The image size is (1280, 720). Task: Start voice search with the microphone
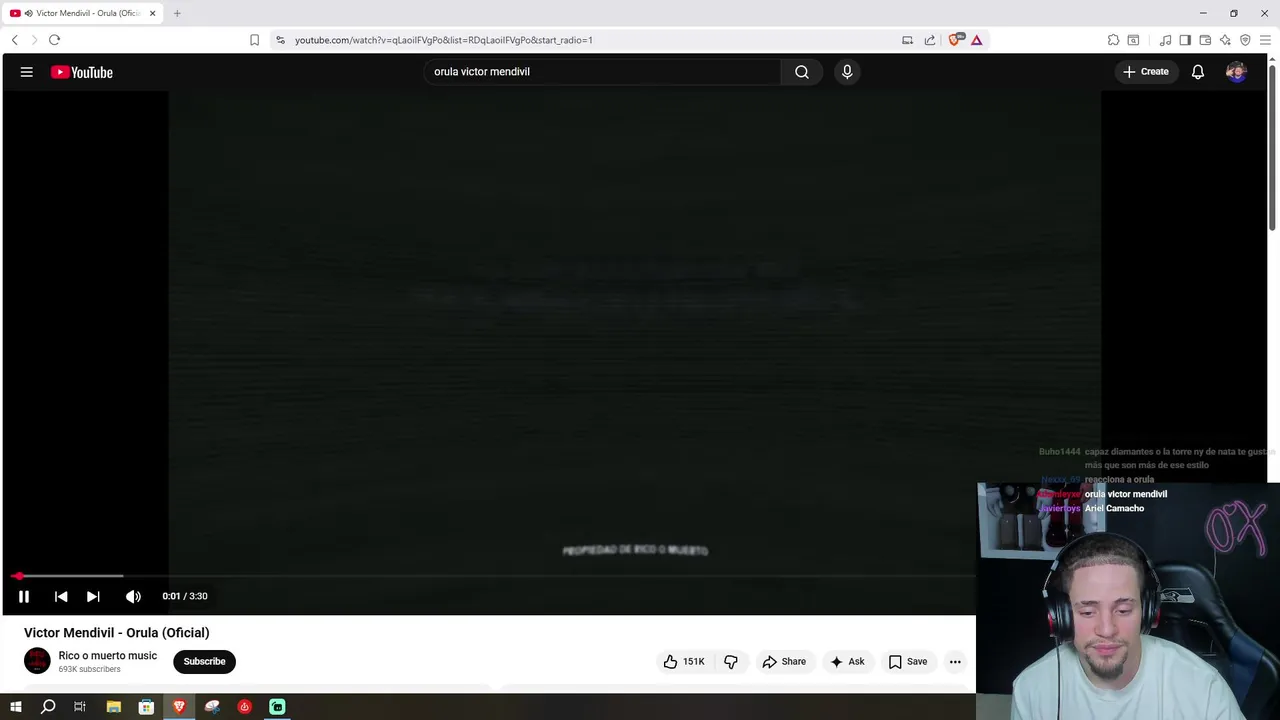(x=847, y=72)
